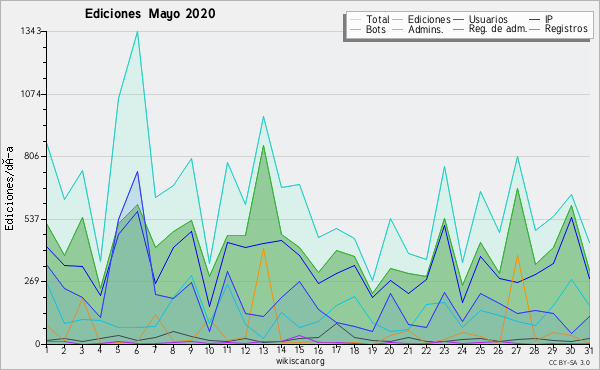Click x-axis day label 25

(x=481, y=350)
